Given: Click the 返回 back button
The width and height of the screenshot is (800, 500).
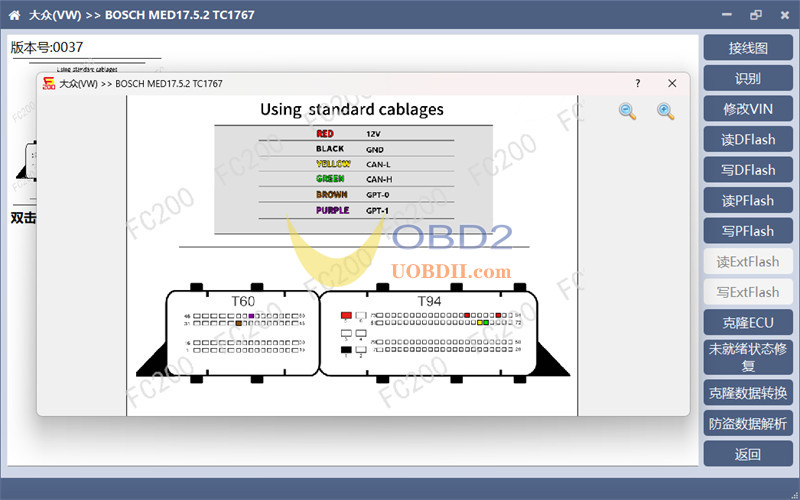Looking at the screenshot, I should pos(748,454).
